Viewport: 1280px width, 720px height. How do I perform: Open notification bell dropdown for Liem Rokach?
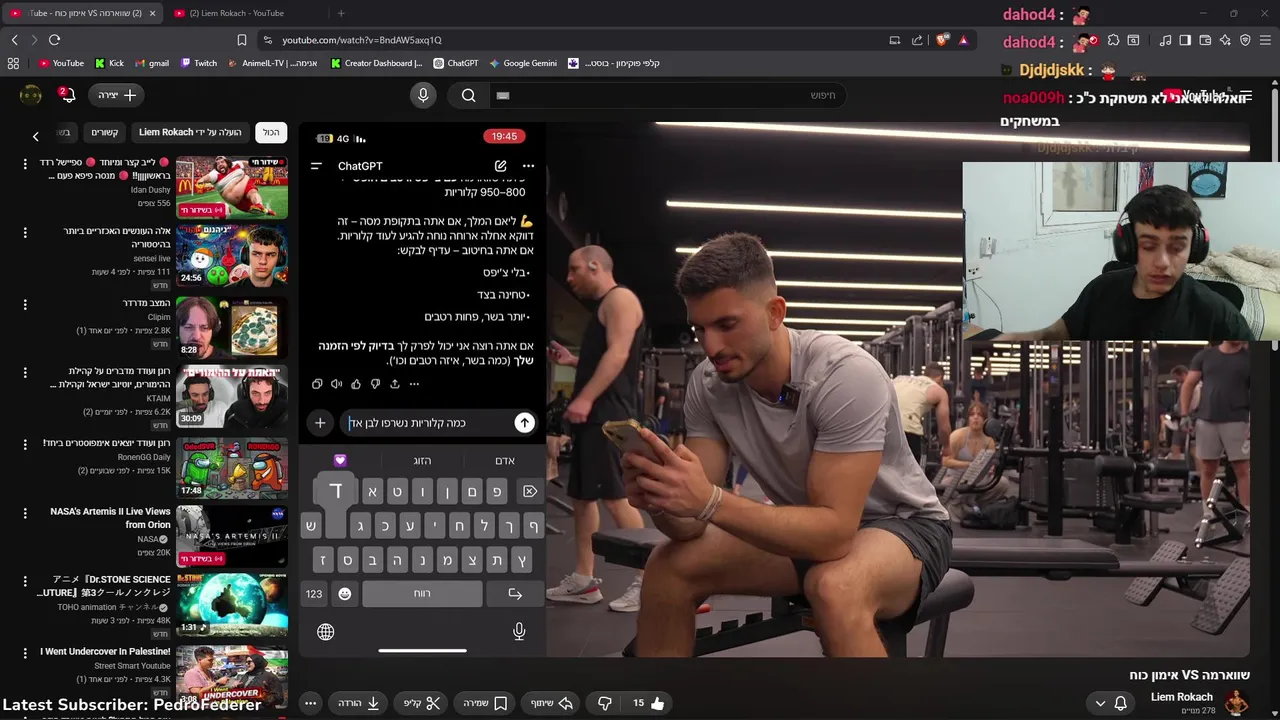point(1110,703)
